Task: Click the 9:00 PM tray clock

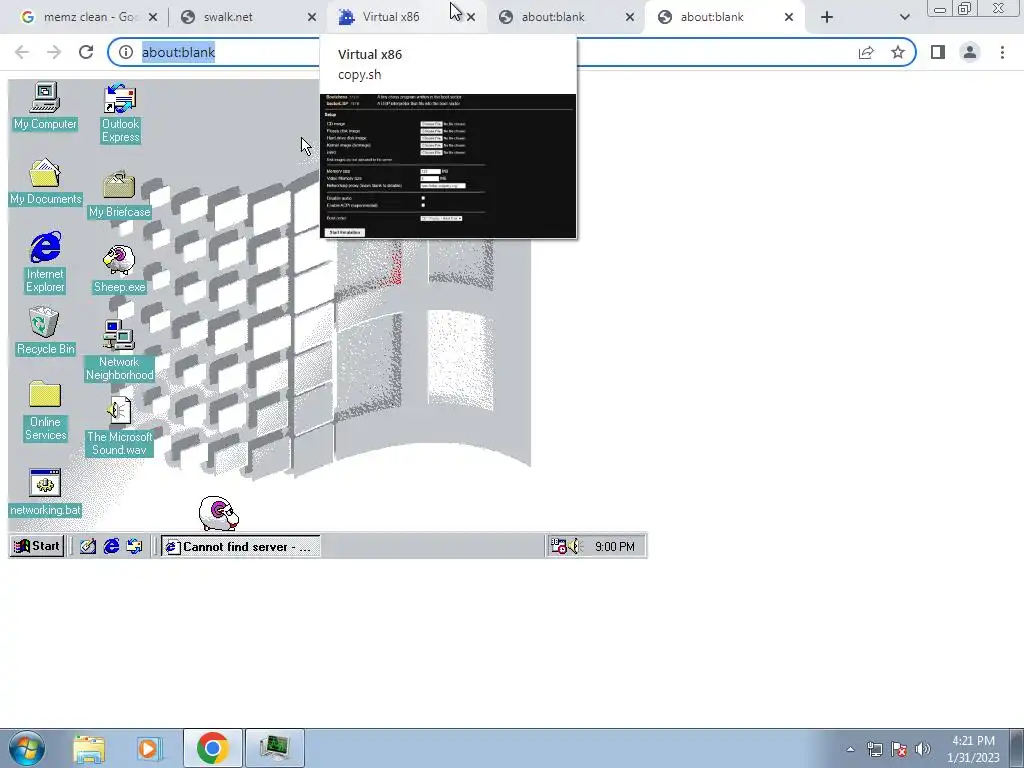Action: tap(615, 547)
